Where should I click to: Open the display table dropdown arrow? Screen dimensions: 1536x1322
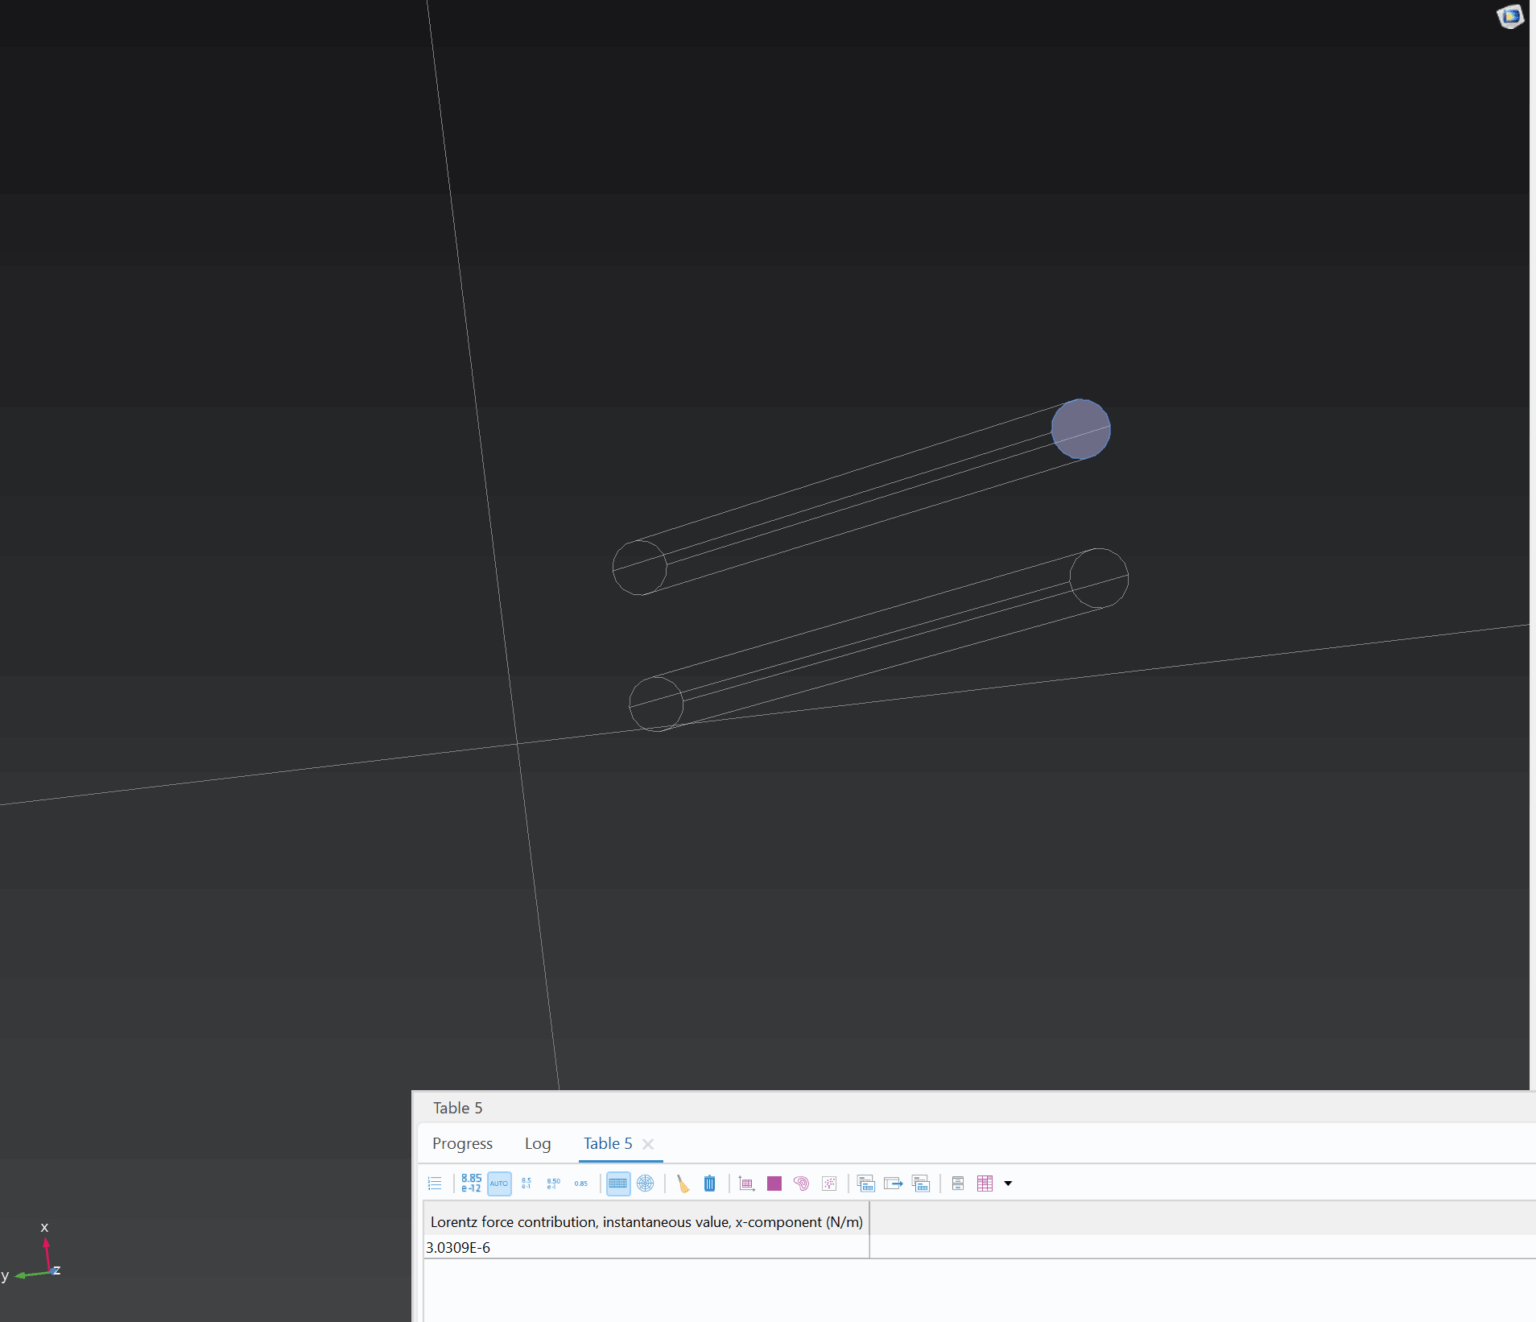(1008, 1183)
